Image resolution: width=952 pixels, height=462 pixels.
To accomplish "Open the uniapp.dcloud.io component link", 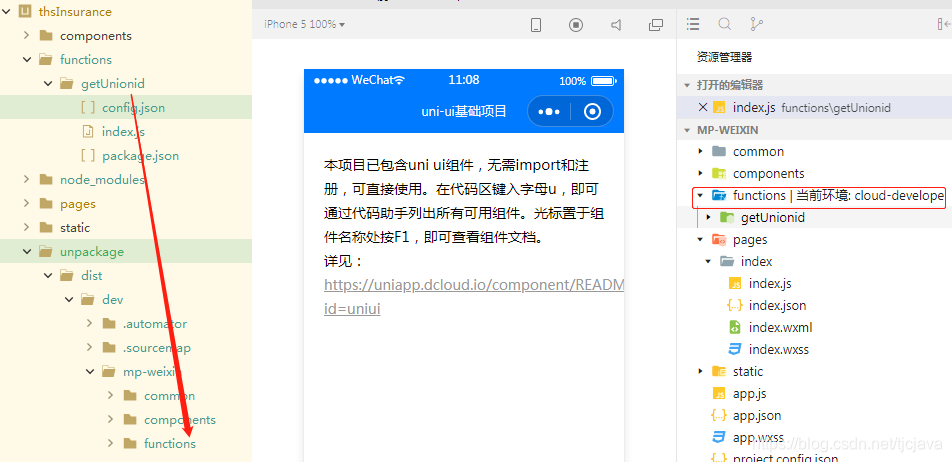I will coord(474,297).
